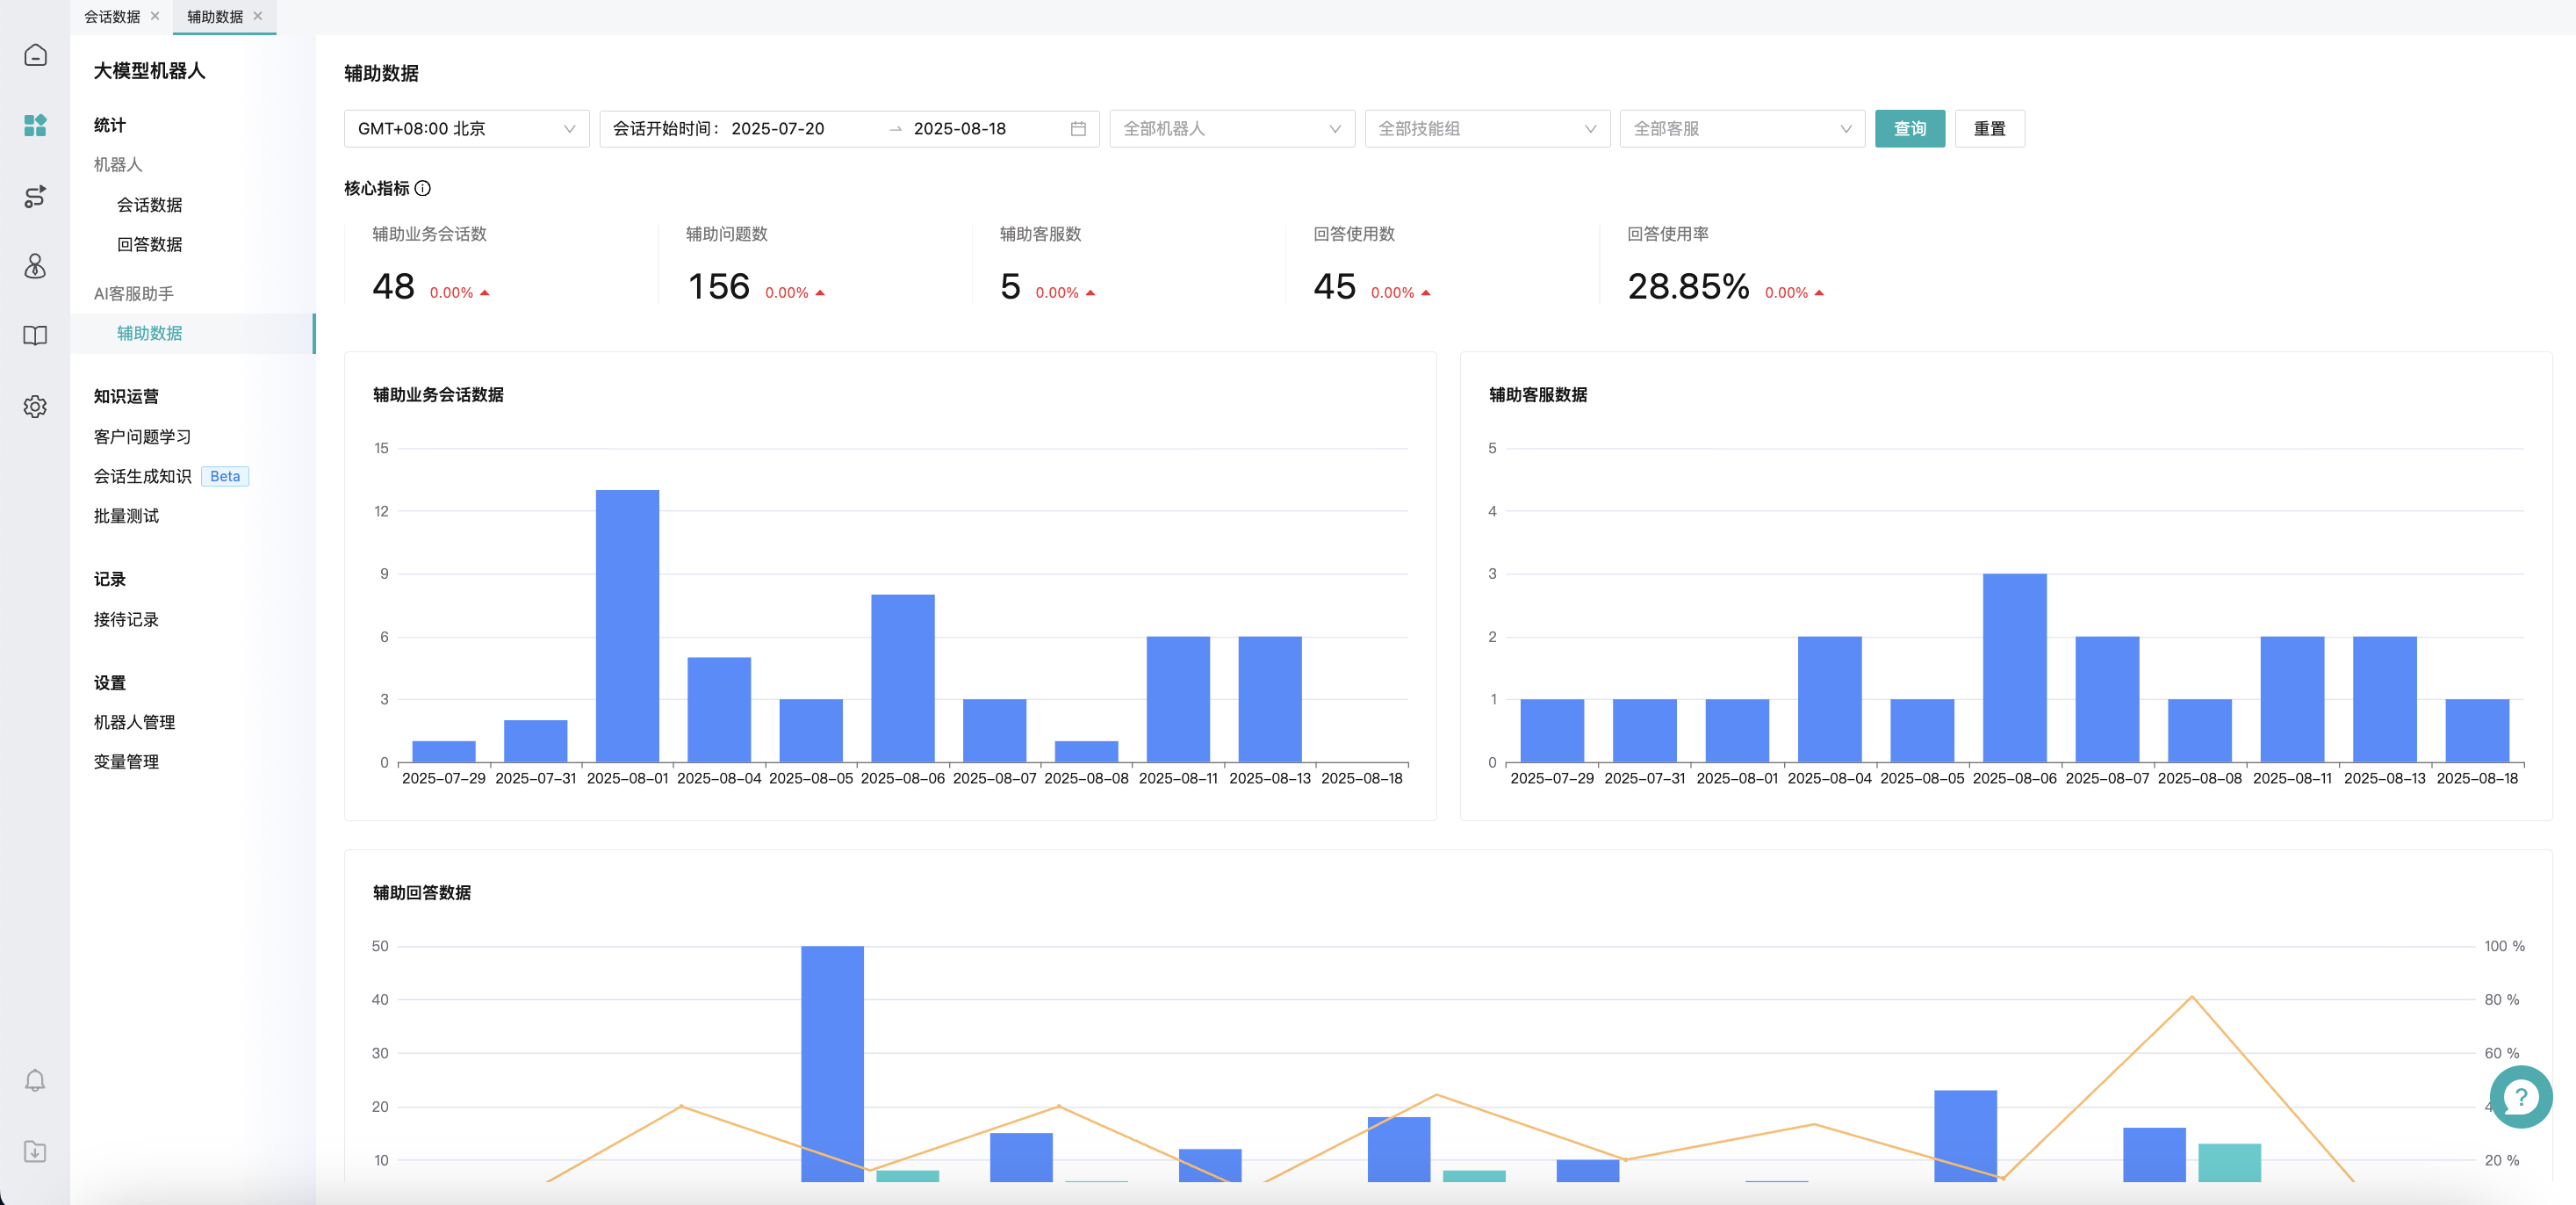The image size is (2576, 1205).
Task: Open 会话数据 in sidebar
Action: 150,205
